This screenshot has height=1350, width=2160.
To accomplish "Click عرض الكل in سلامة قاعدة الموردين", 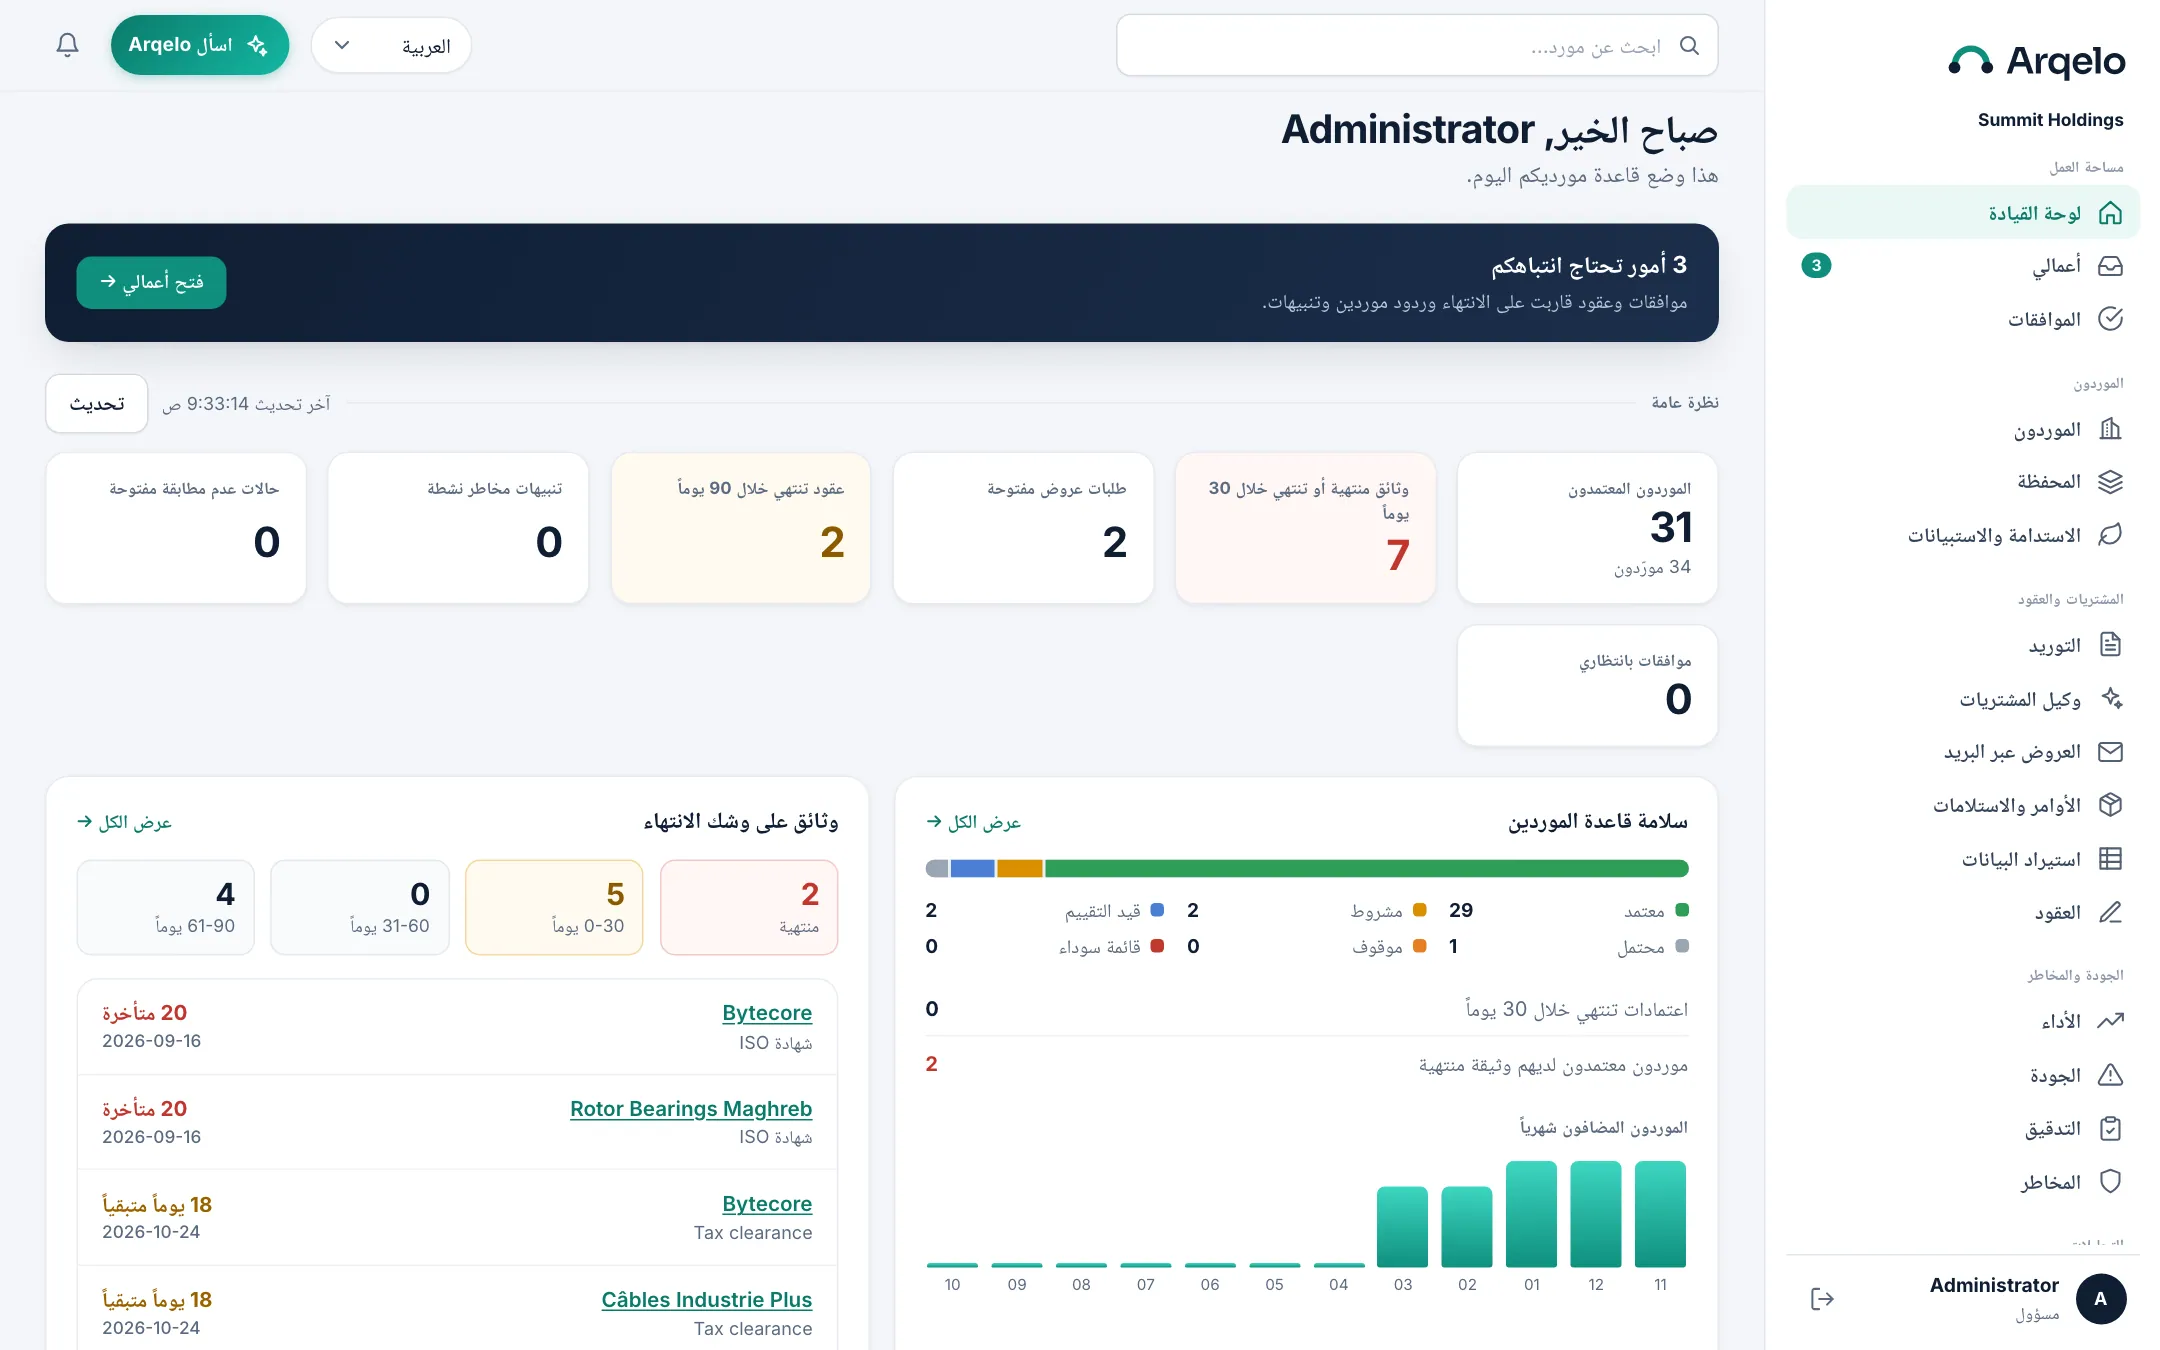I will [x=974, y=822].
